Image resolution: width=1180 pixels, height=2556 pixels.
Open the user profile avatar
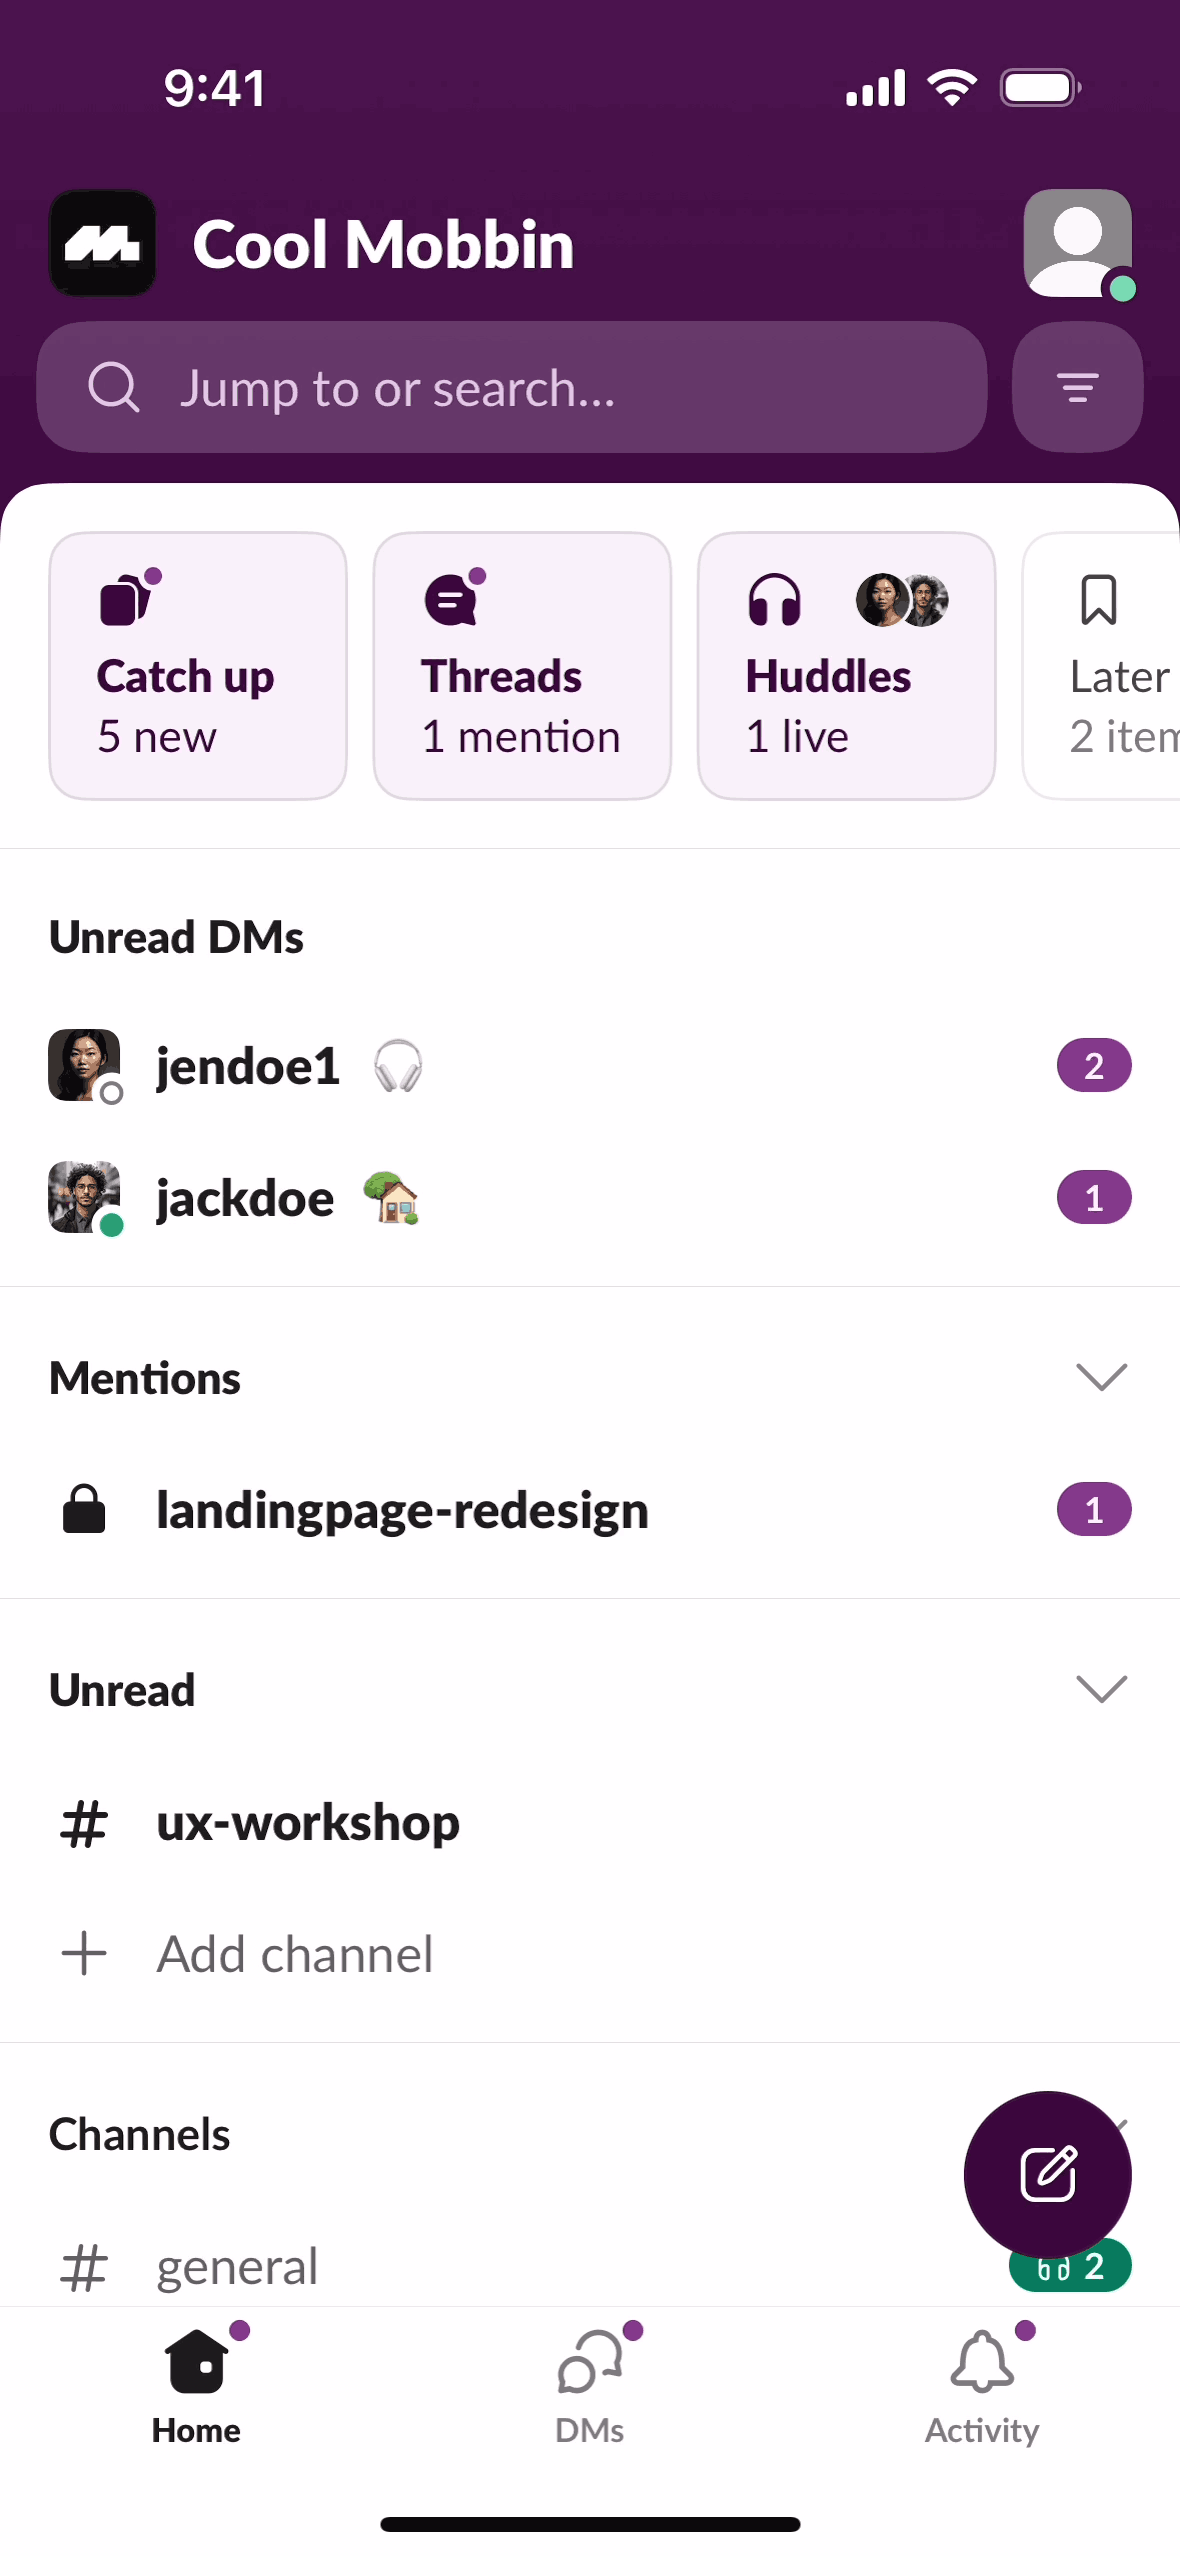[1077, 243]
